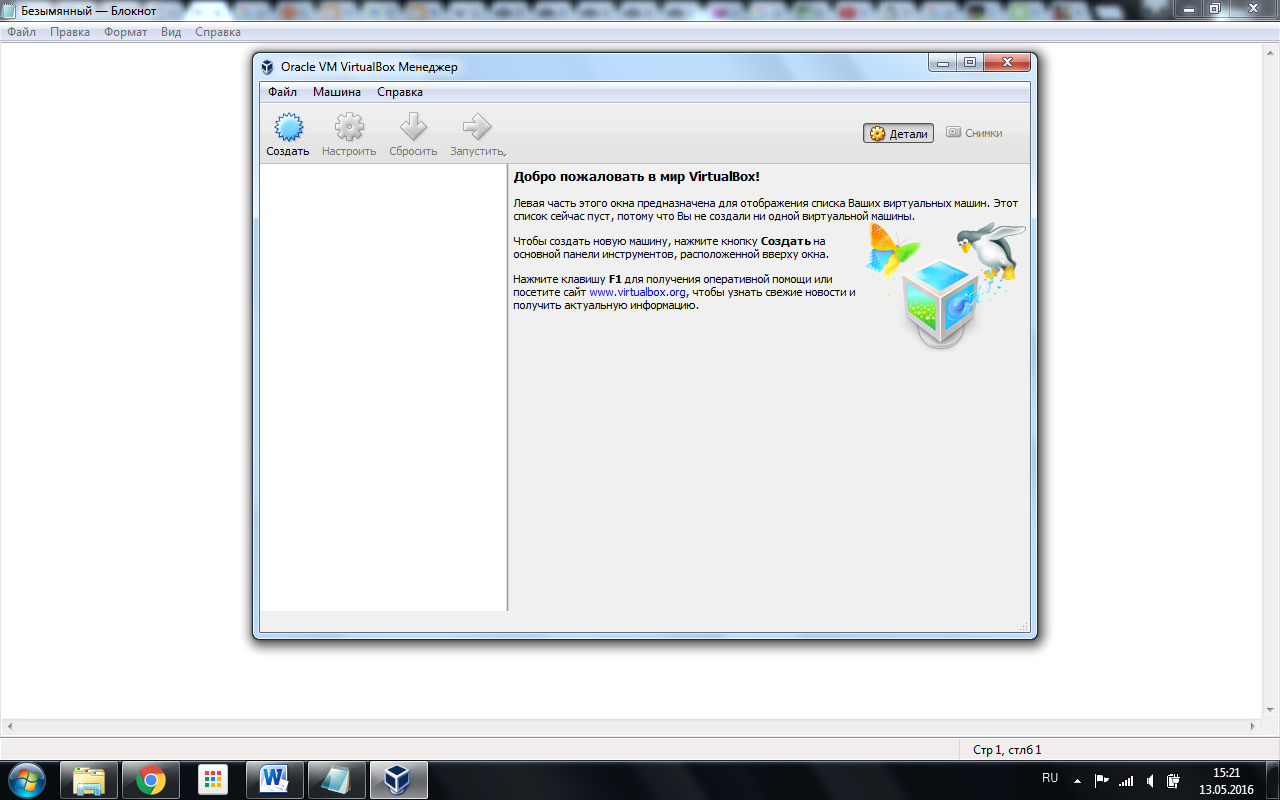
Task: Open the Windows Start menu
Action: click(27, 779)
